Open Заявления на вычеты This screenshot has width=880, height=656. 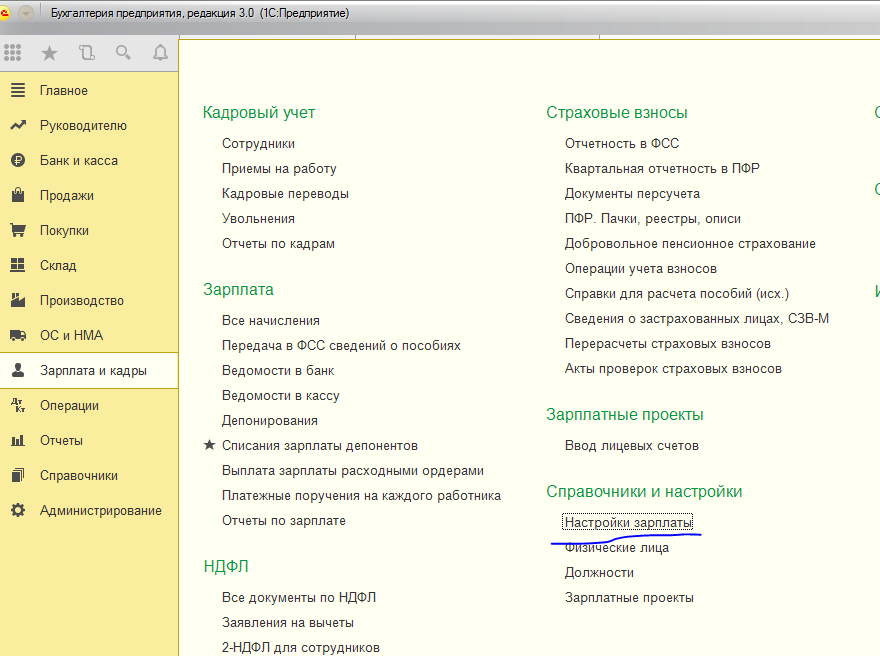coord(287,623)
